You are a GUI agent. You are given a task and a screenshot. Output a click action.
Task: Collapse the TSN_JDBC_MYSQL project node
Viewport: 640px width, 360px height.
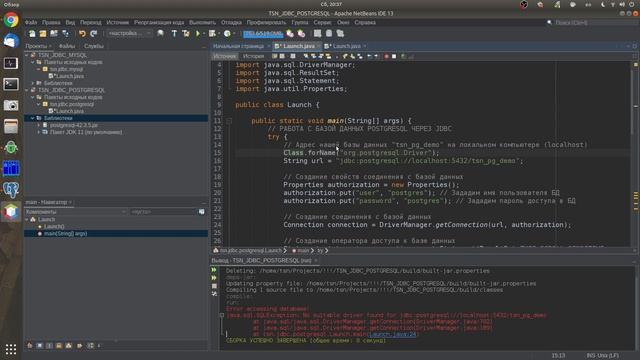pyautogui.click(x=27, y=55)
